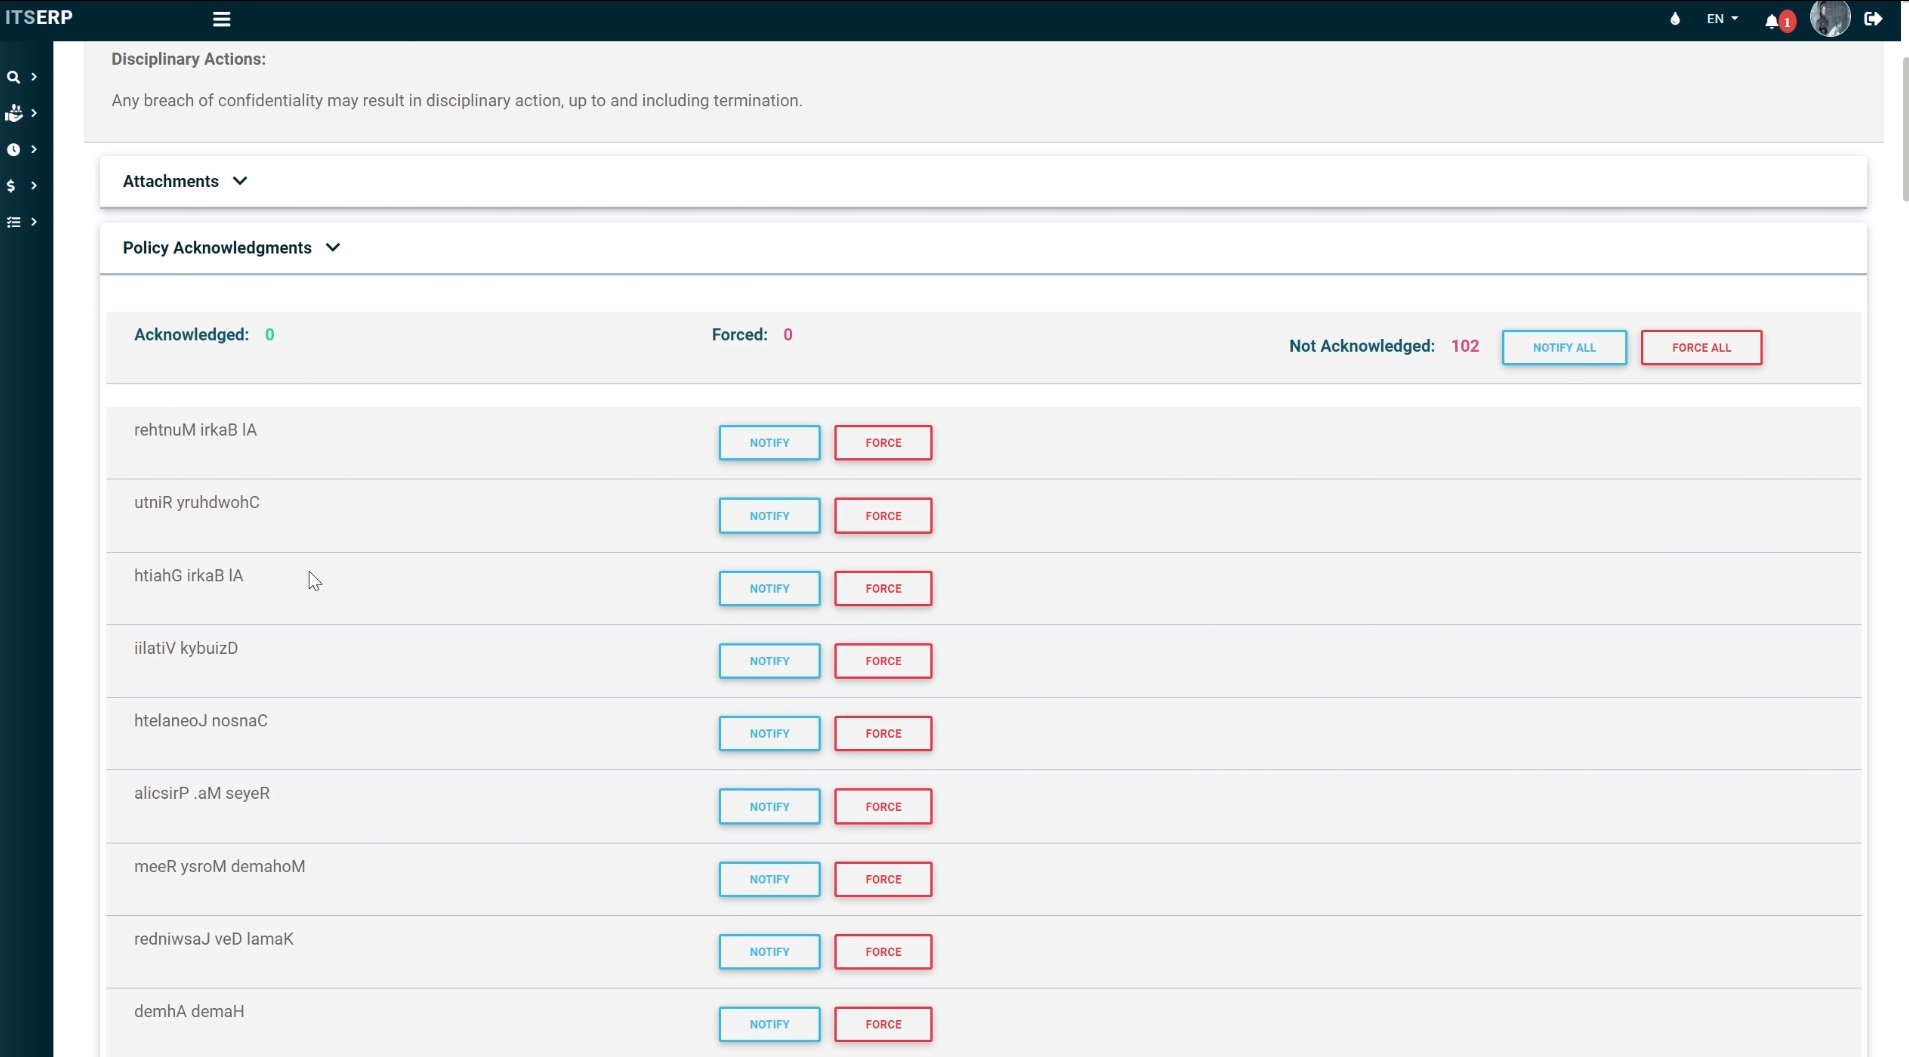Screen dimensions: 1909x1057
Task: Click the ITSERP logo
Action: 39,18
